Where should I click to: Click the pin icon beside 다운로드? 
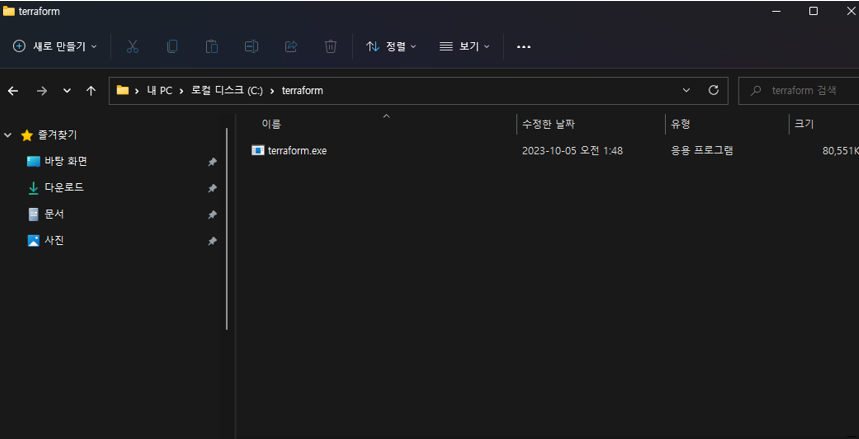click(x=212, y=189)
